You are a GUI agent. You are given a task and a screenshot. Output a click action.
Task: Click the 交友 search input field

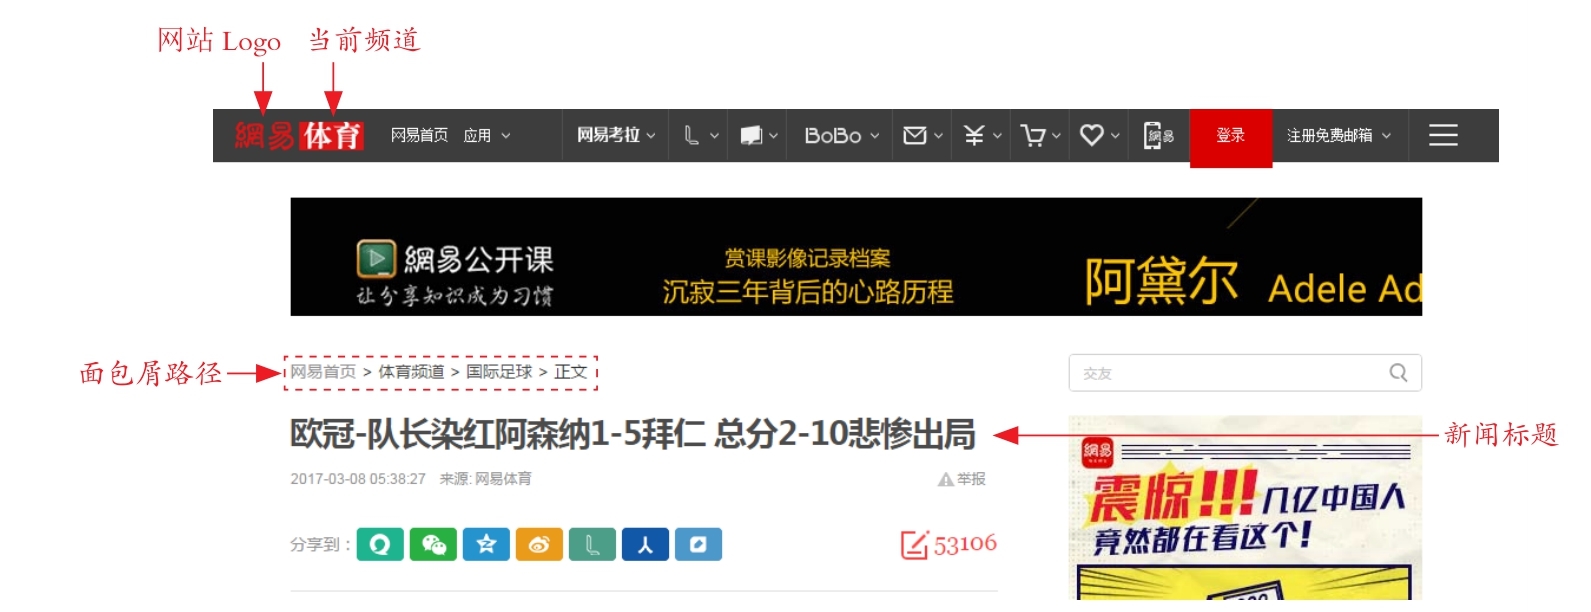point(1245,373)
